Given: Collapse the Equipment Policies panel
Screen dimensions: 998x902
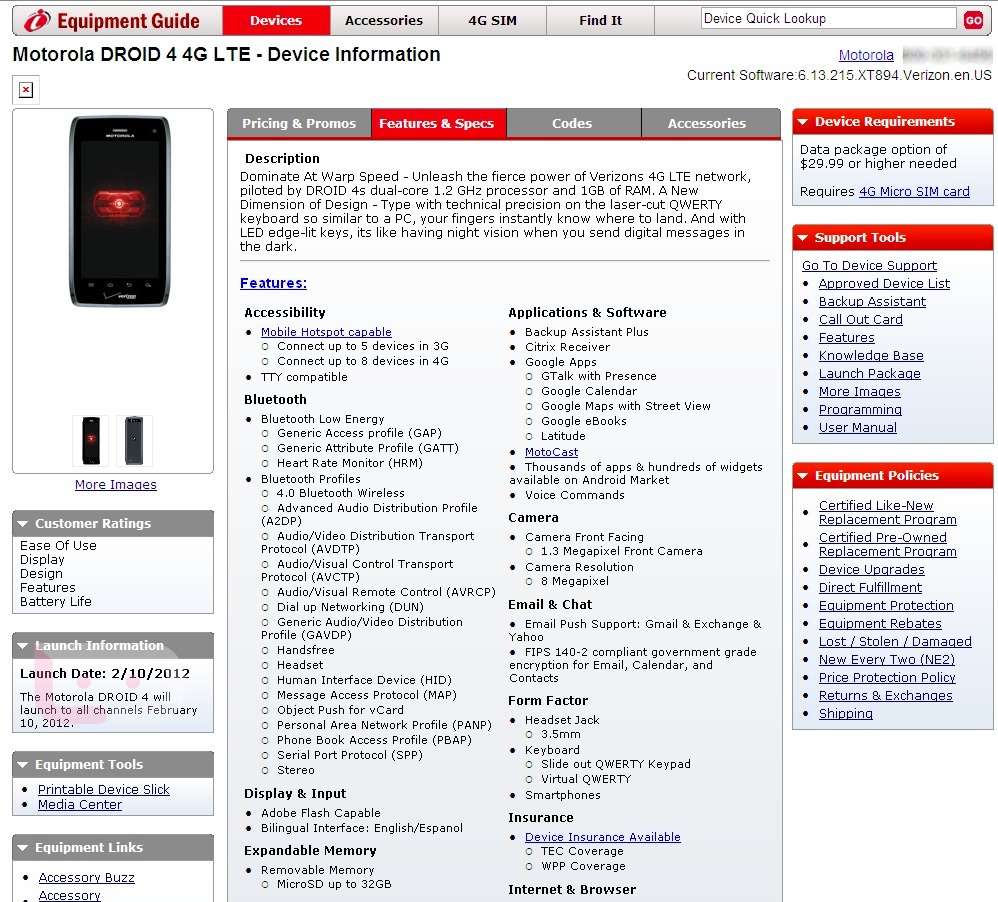Looking at the screenshot, I should (803, 476).
